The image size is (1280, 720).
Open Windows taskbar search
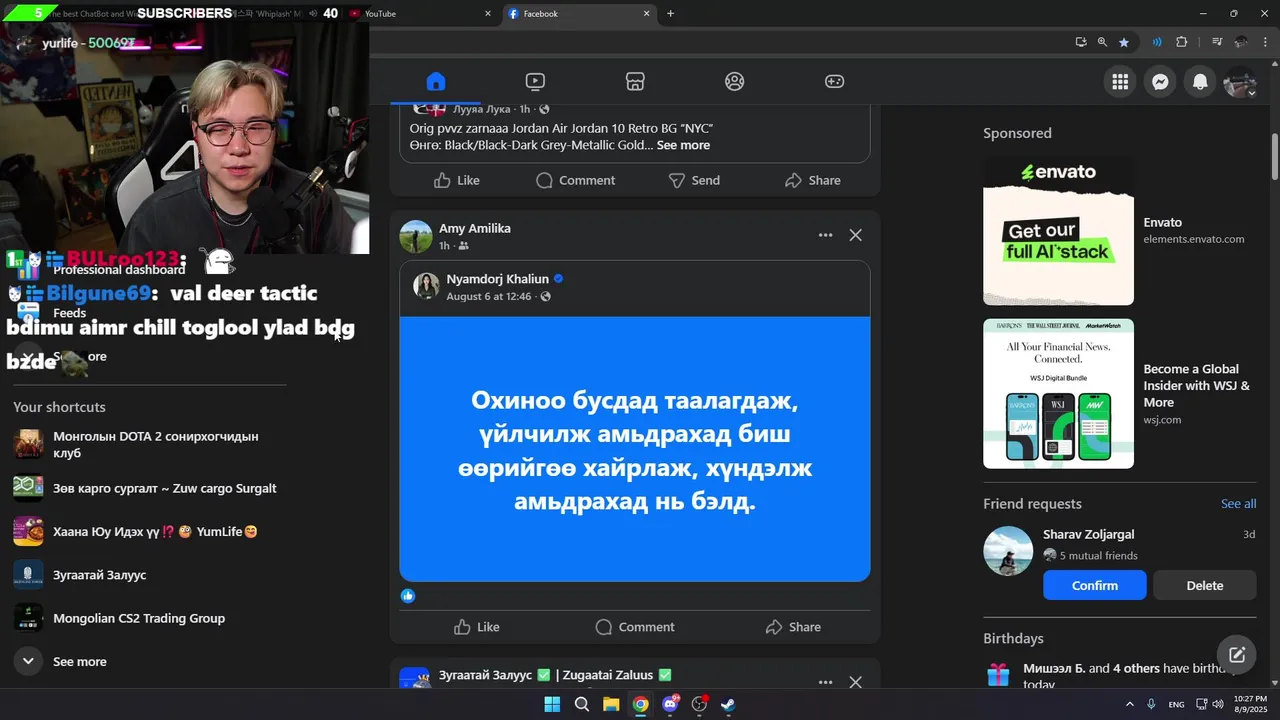pyautogui.click(x=581, y=704)
